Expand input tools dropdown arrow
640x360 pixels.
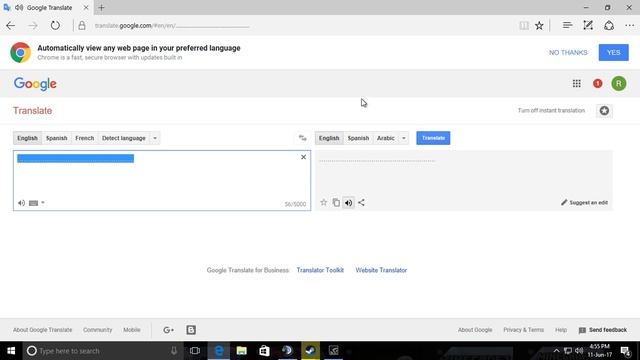43,202
